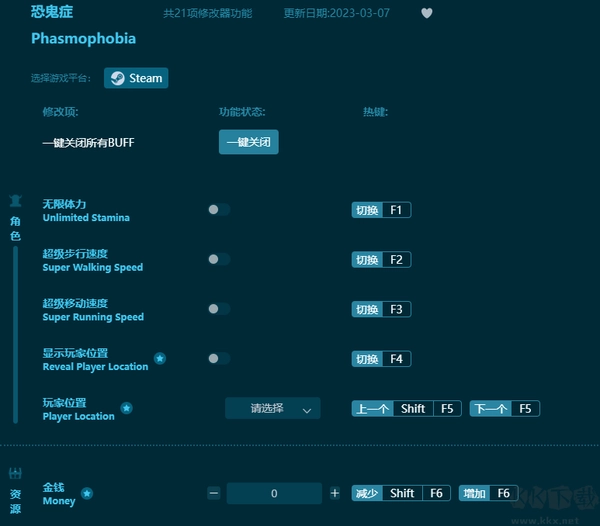
Task: Click the 上一个 Shift F5 hotkey button
Action: 406,408
